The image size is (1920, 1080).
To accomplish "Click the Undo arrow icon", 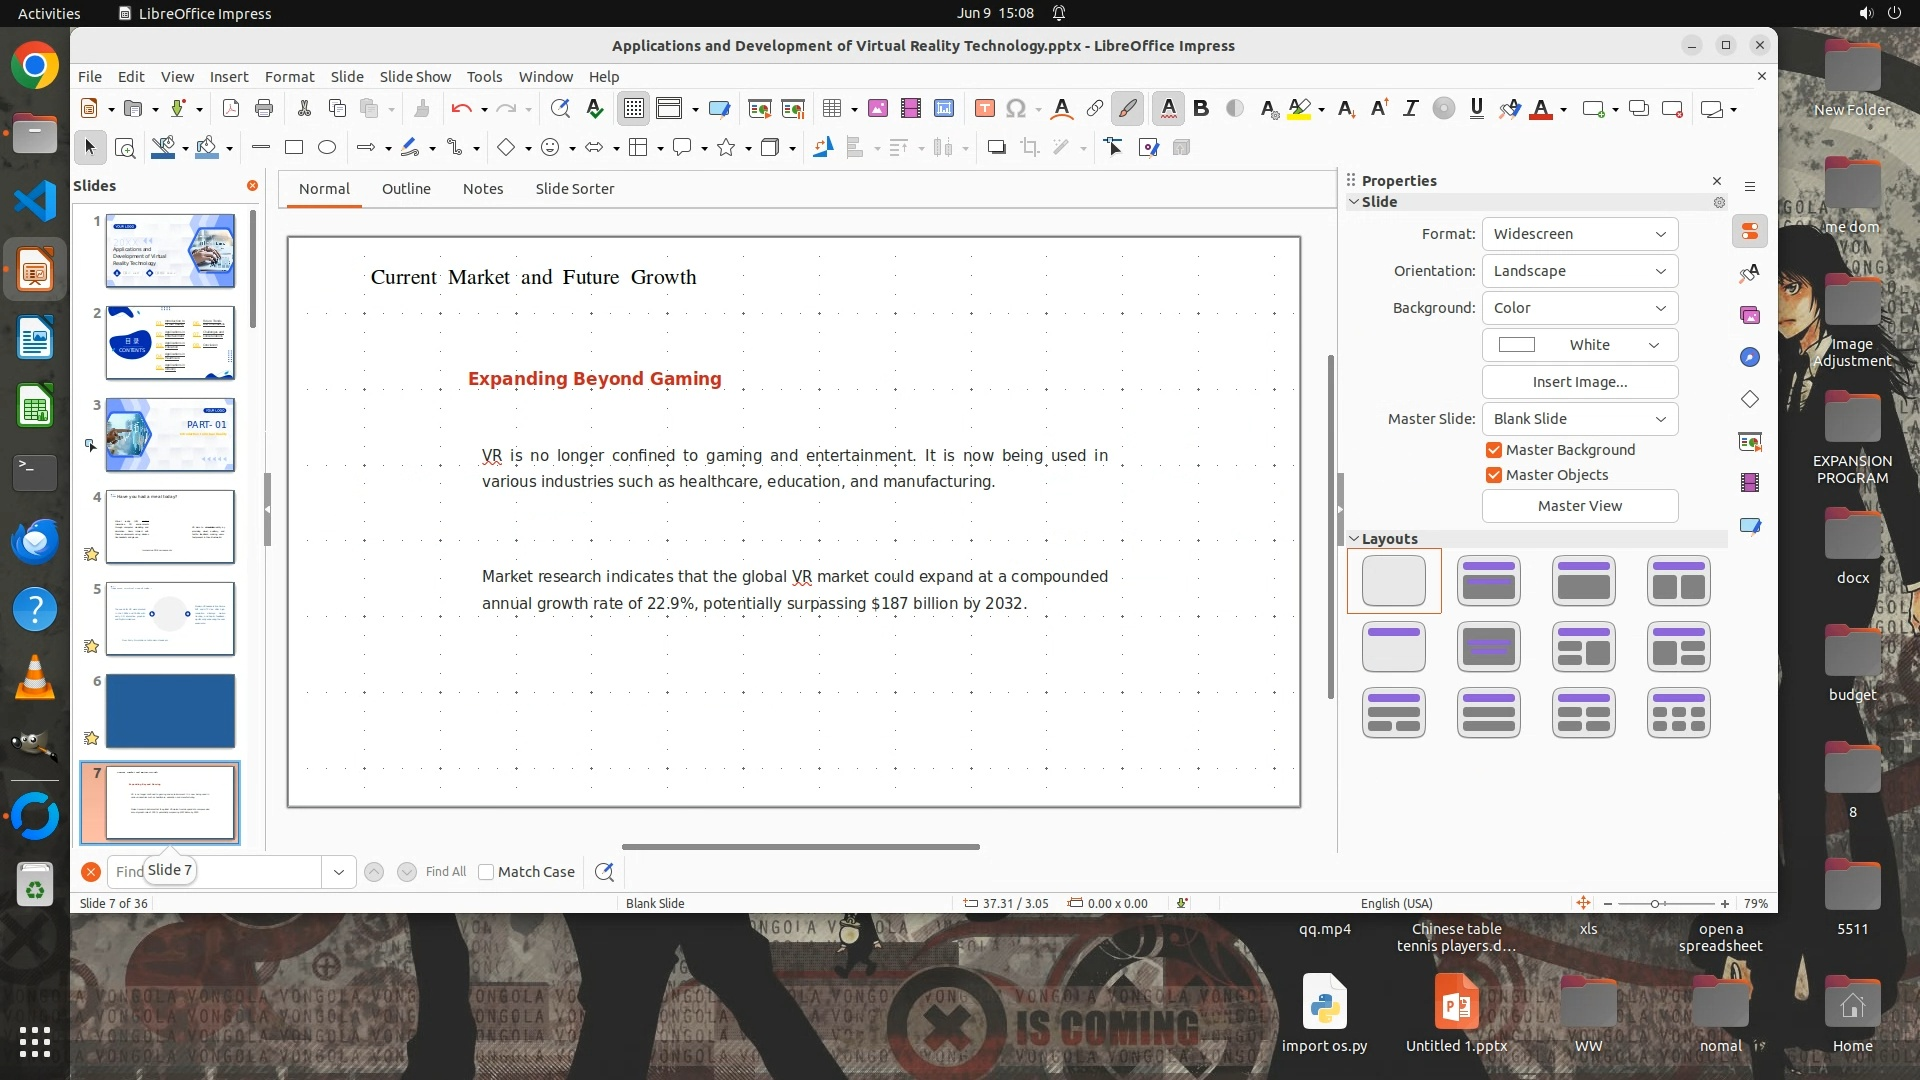I will [x=460, y=109].
